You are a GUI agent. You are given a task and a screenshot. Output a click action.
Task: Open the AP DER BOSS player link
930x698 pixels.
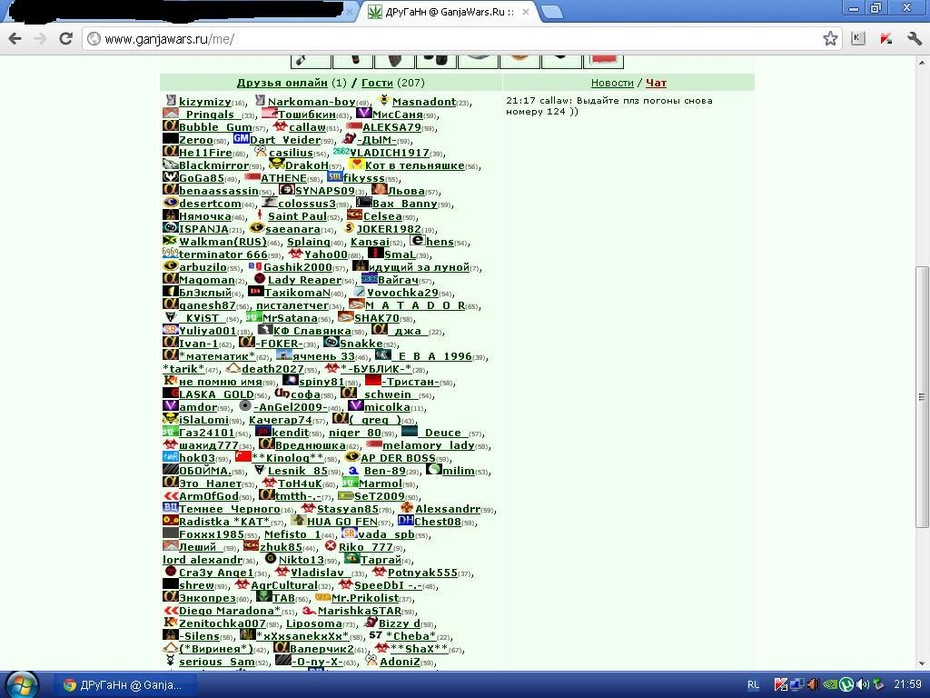pos(398,458)
